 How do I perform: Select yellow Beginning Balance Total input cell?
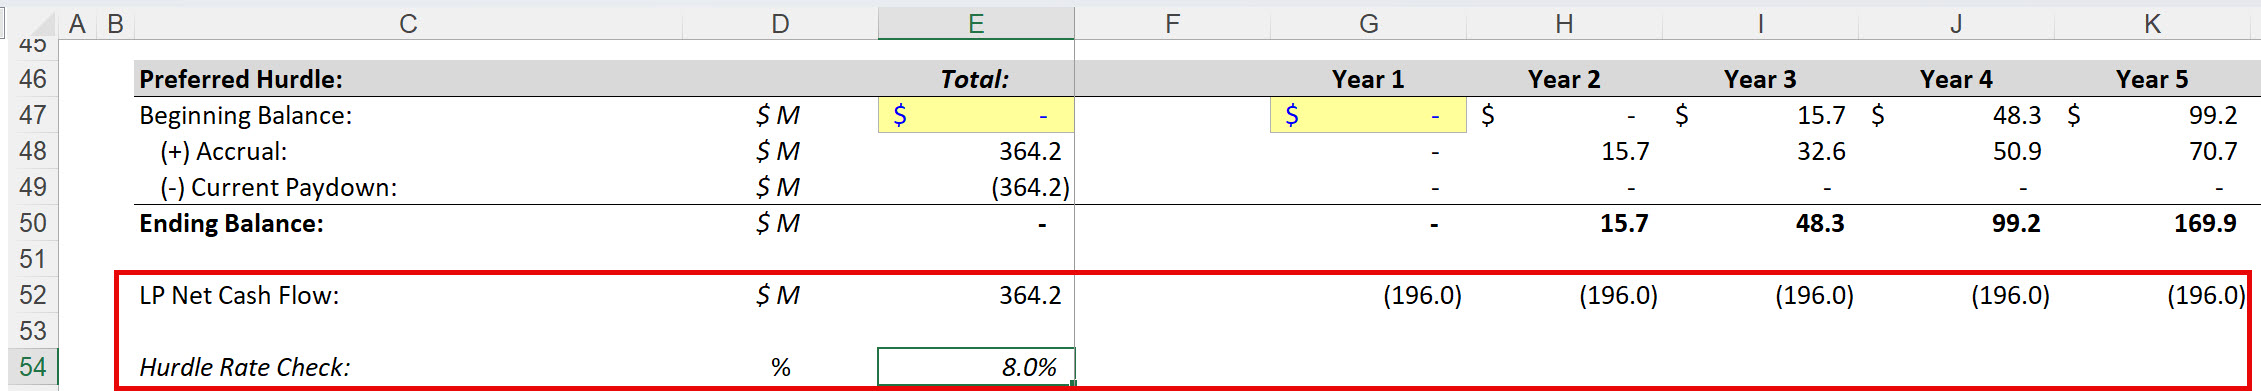[x=976, y=115]
